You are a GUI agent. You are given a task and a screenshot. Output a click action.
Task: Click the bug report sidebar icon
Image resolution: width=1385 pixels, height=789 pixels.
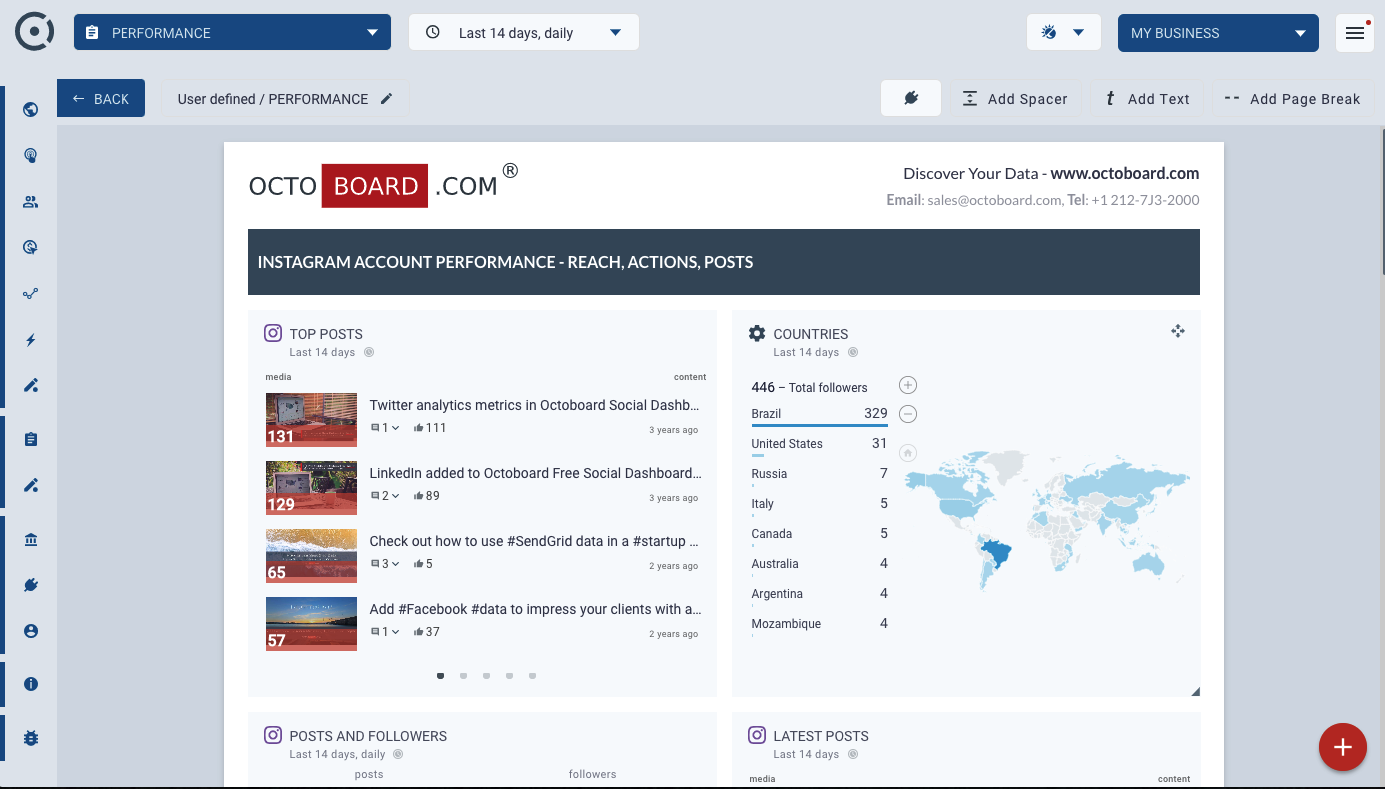(31, 738)
